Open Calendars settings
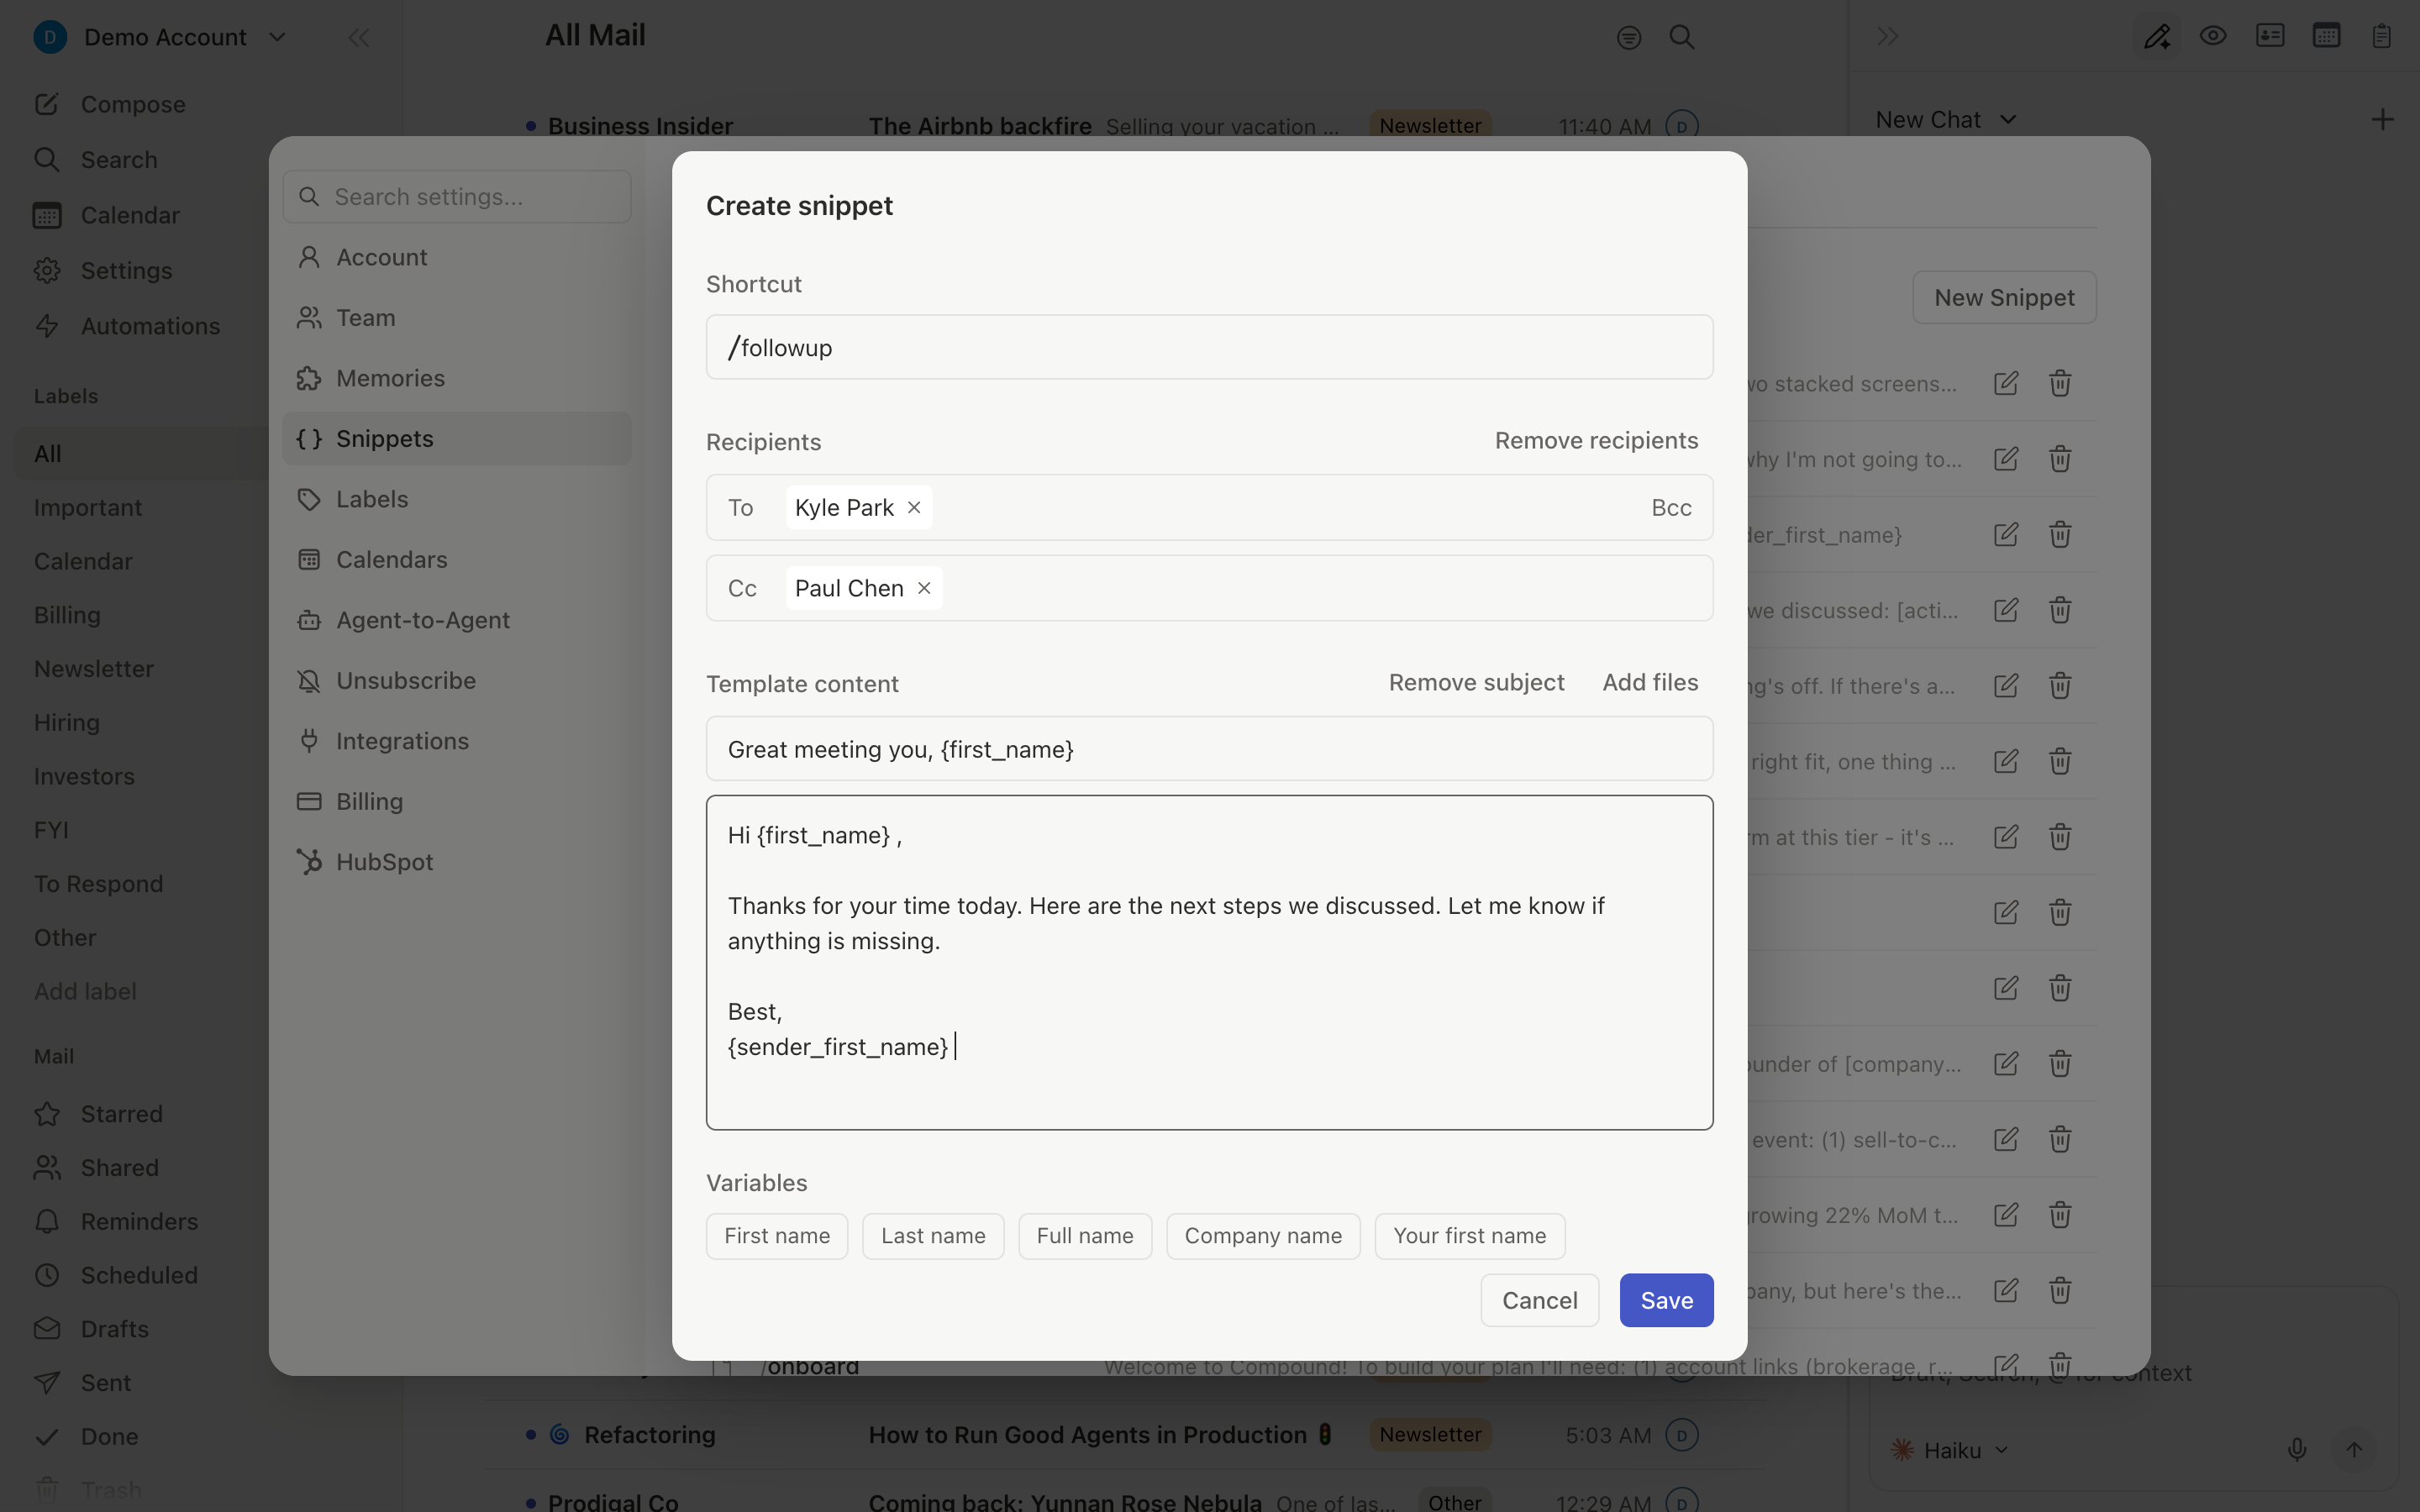The image size is (2420, 1512). click(457, 560)
